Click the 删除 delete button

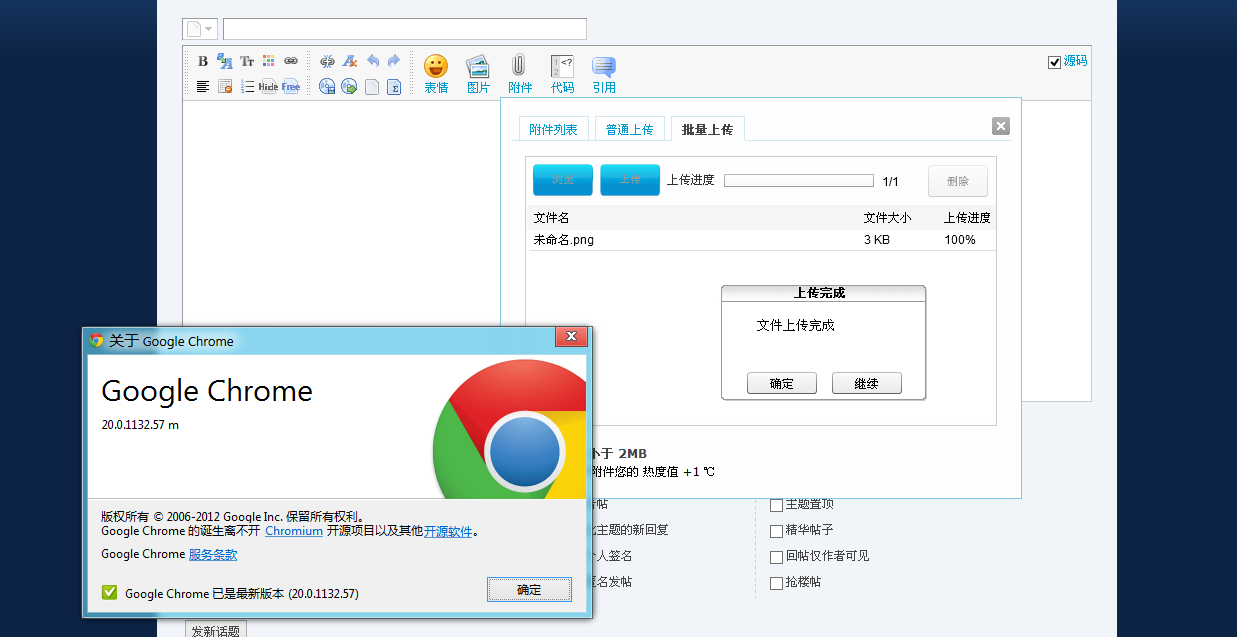pos(958,181)
